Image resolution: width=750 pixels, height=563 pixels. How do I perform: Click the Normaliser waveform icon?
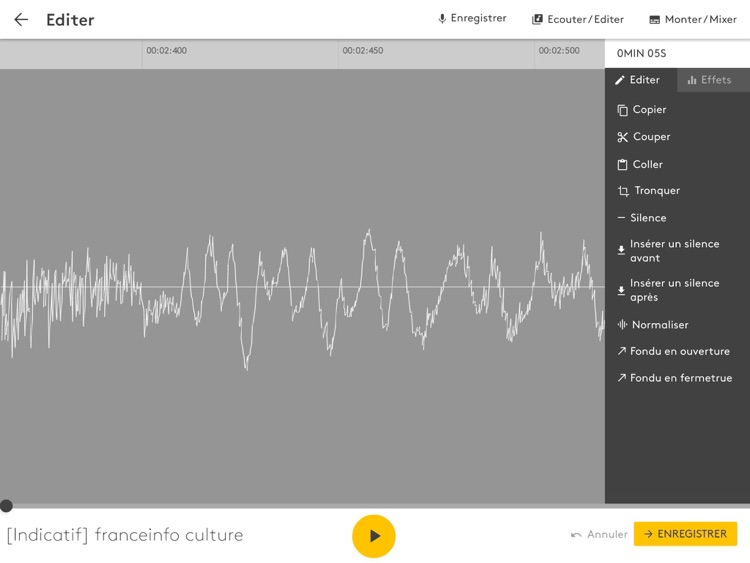[622, 325]
